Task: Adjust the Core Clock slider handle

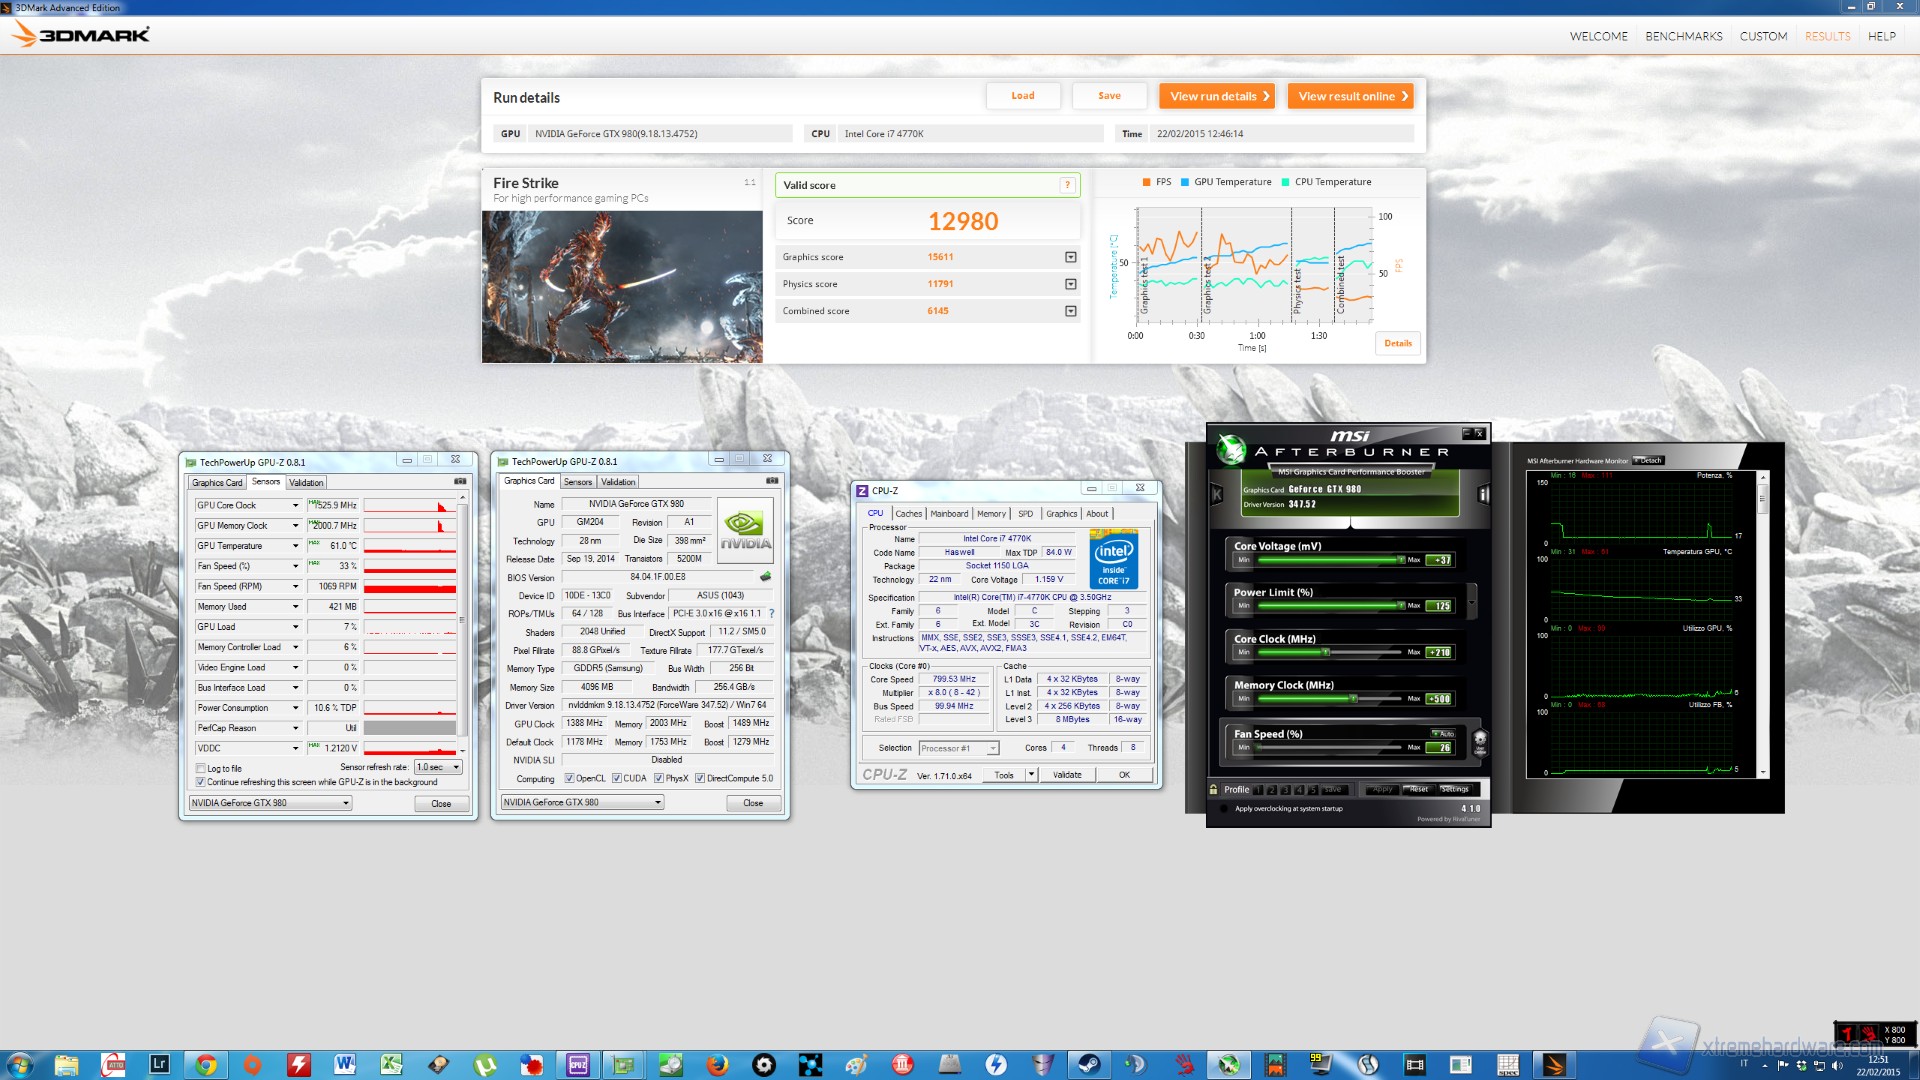Action: click(x=1326, y=652)
